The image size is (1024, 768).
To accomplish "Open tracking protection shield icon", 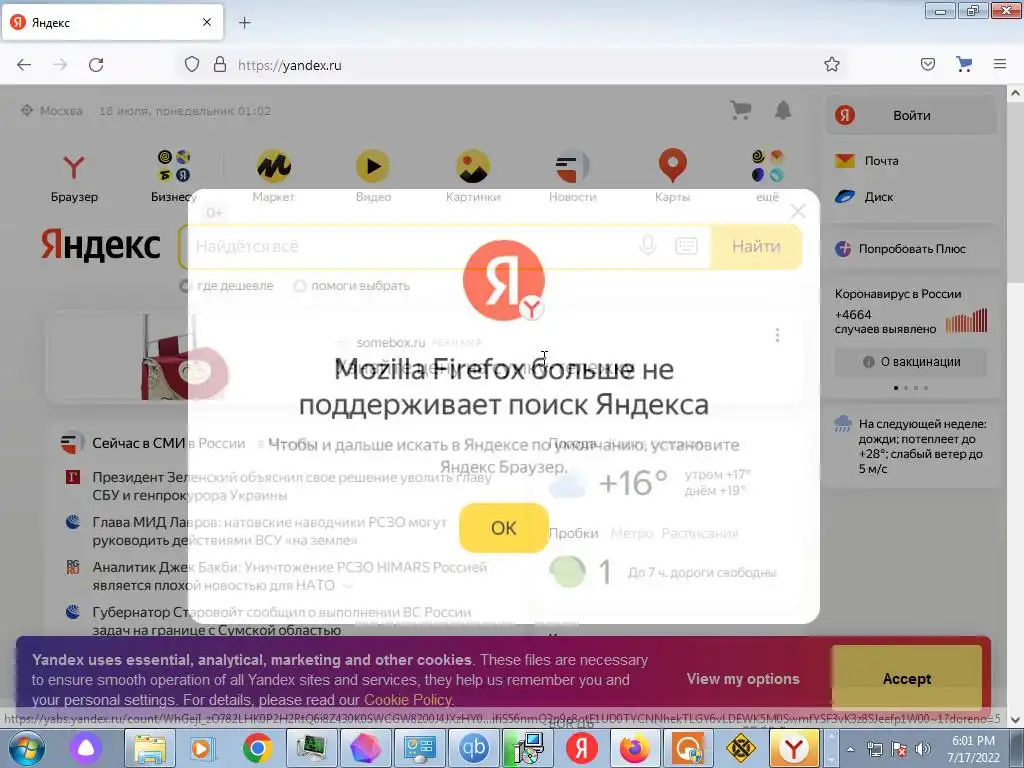I will tap(191, 65).
